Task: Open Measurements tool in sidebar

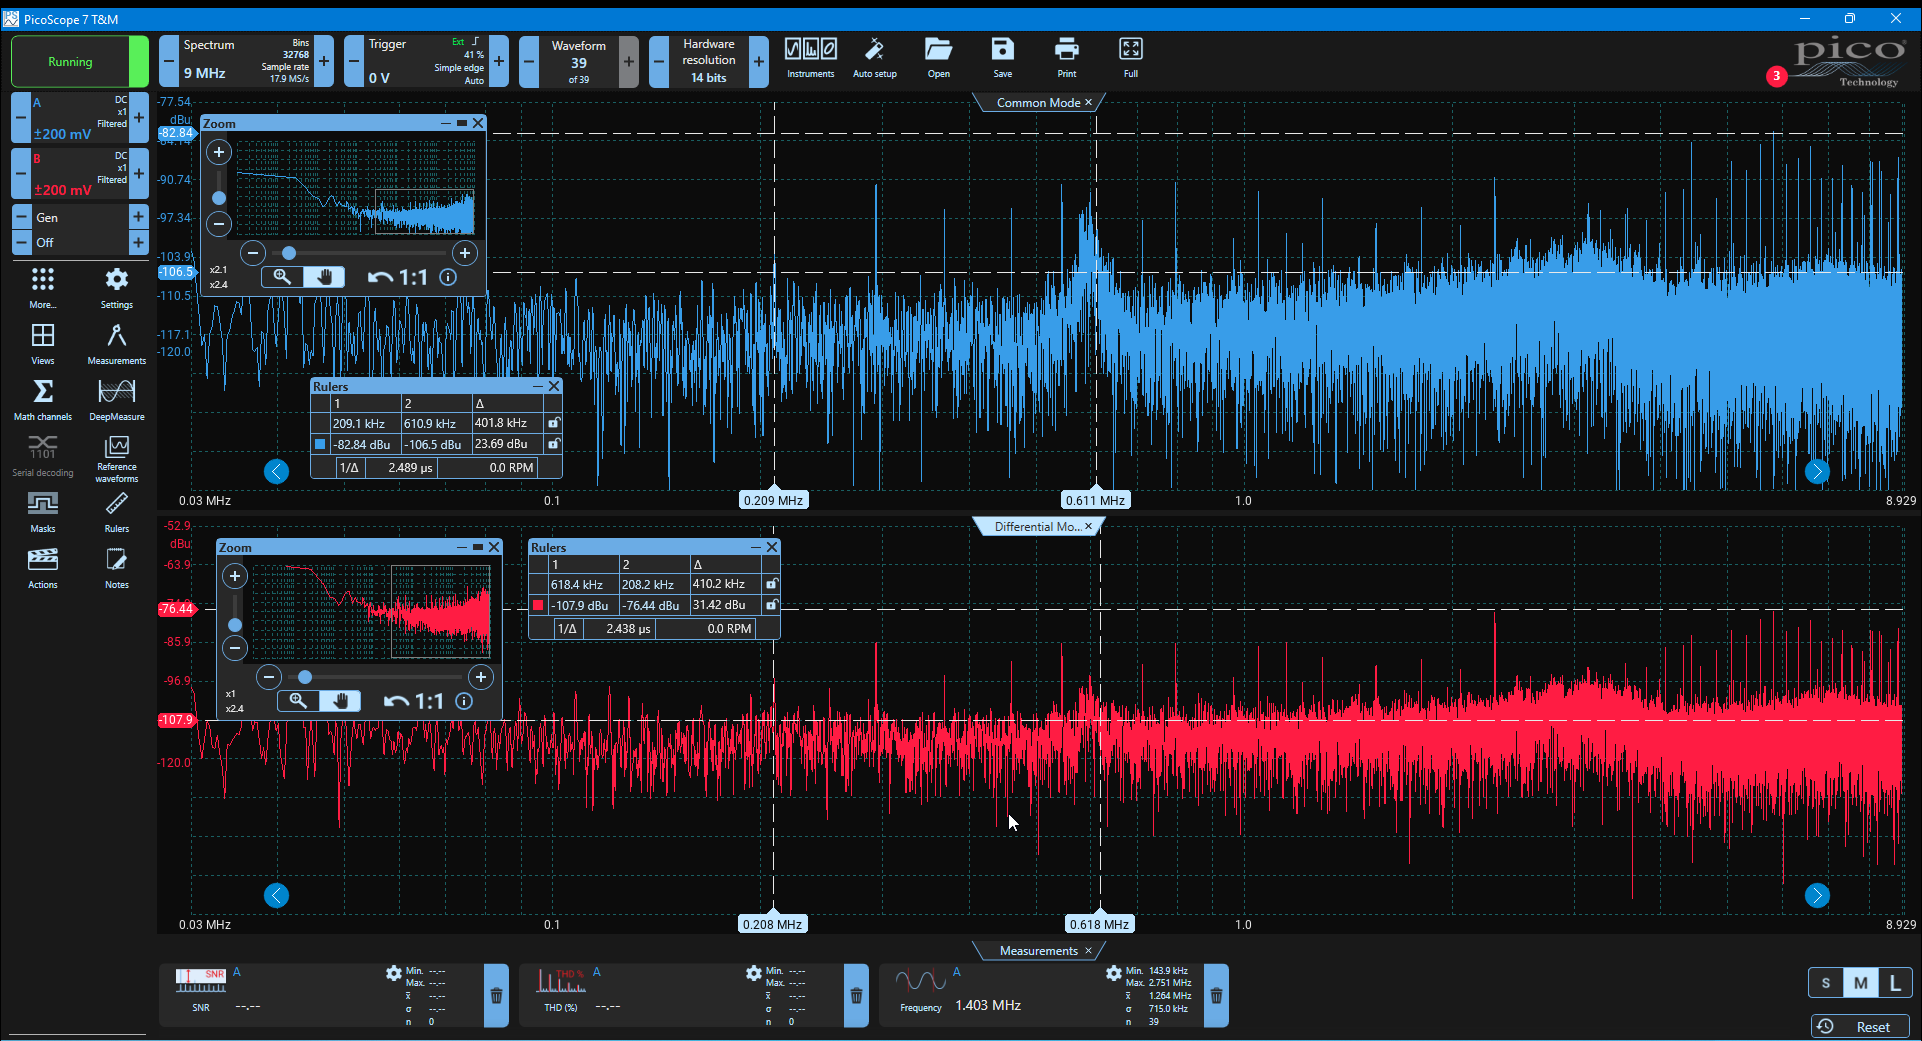Action: [117, 343]
